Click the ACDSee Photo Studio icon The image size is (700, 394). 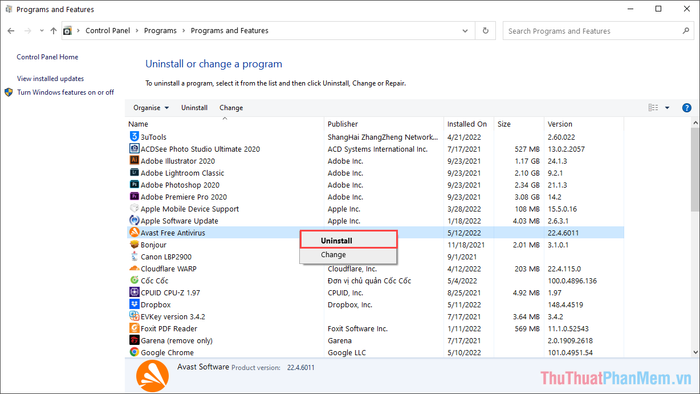pos(134,148)
